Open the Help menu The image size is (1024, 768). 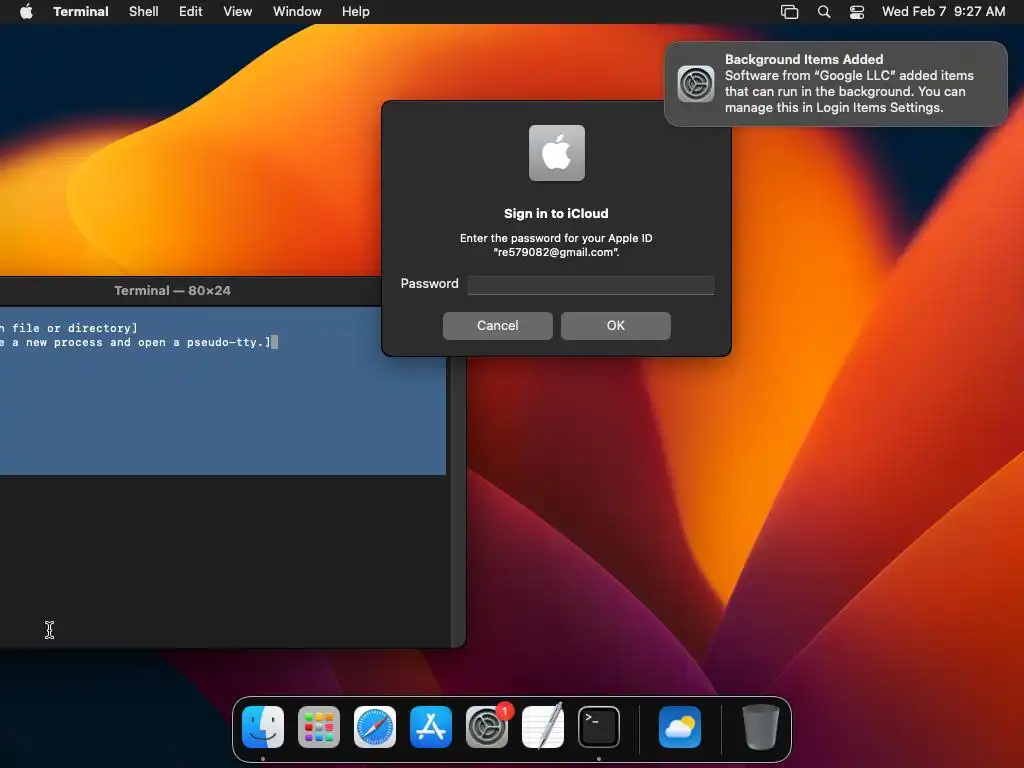(x=356, y=12)
